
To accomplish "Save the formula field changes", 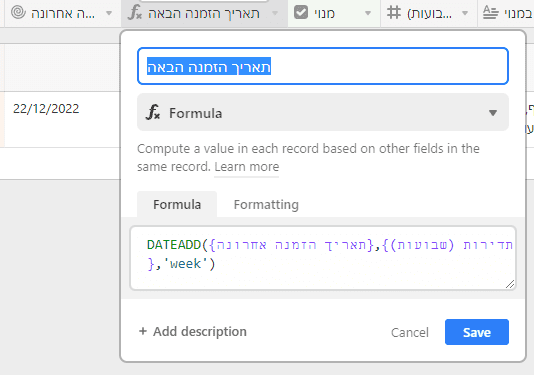I will click(x=477, y=332).
